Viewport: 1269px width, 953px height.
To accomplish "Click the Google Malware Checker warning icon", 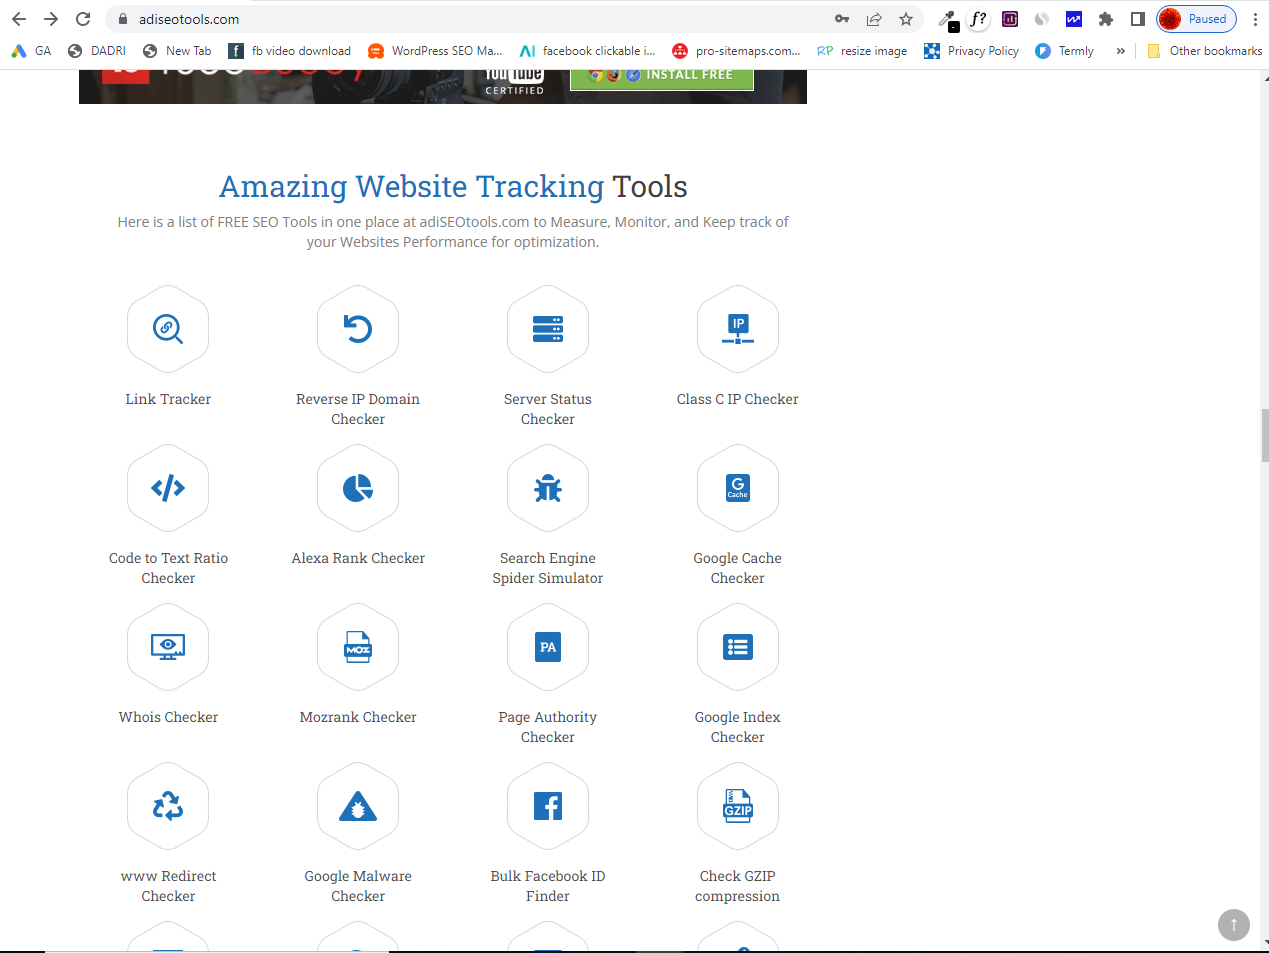I will coord(358,806).
